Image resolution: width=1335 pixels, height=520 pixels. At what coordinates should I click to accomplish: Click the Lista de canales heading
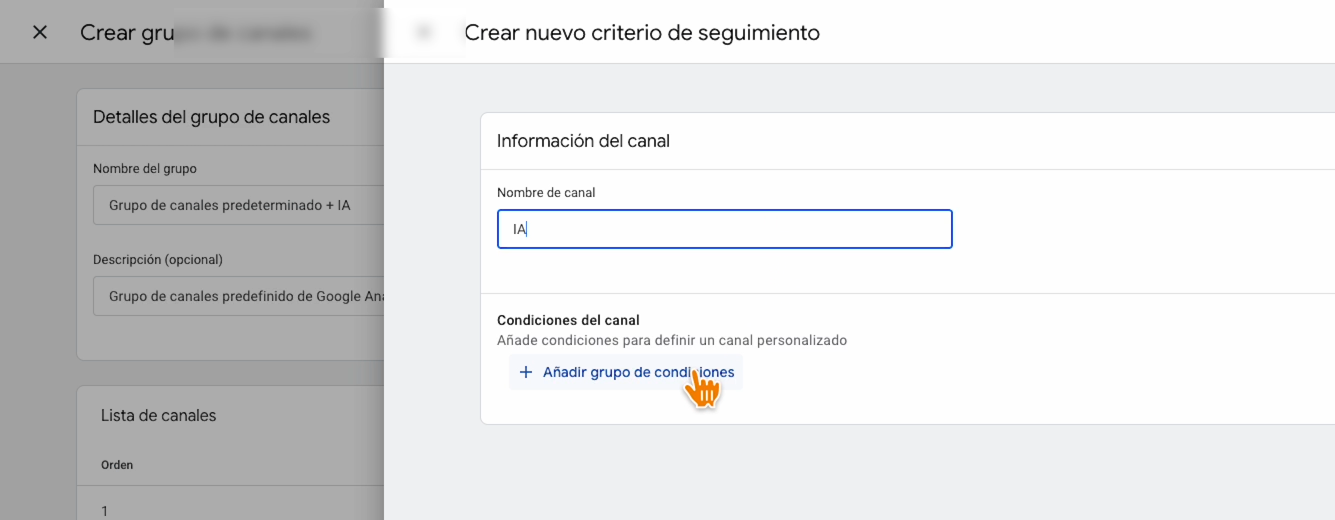[158, 415]
